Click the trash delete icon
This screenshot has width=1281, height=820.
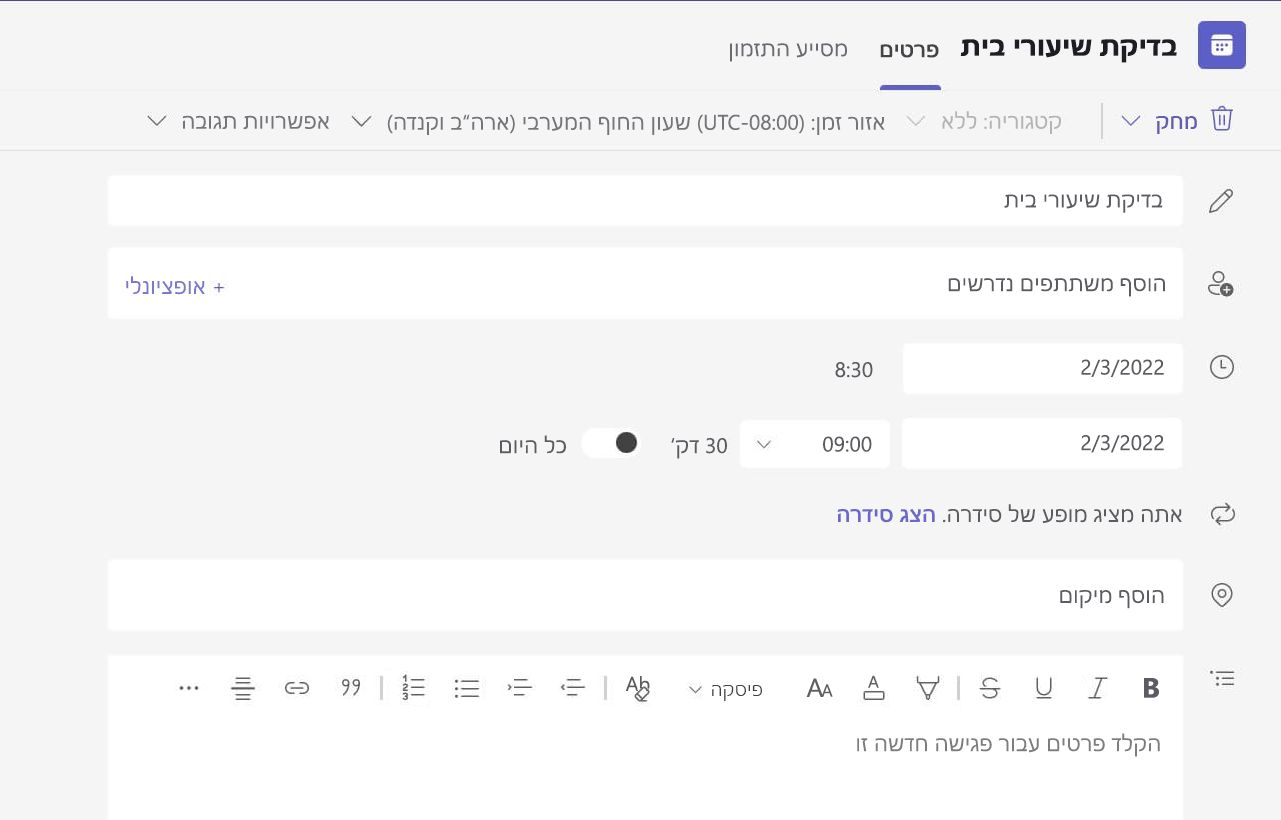(x=1221, y=121)
